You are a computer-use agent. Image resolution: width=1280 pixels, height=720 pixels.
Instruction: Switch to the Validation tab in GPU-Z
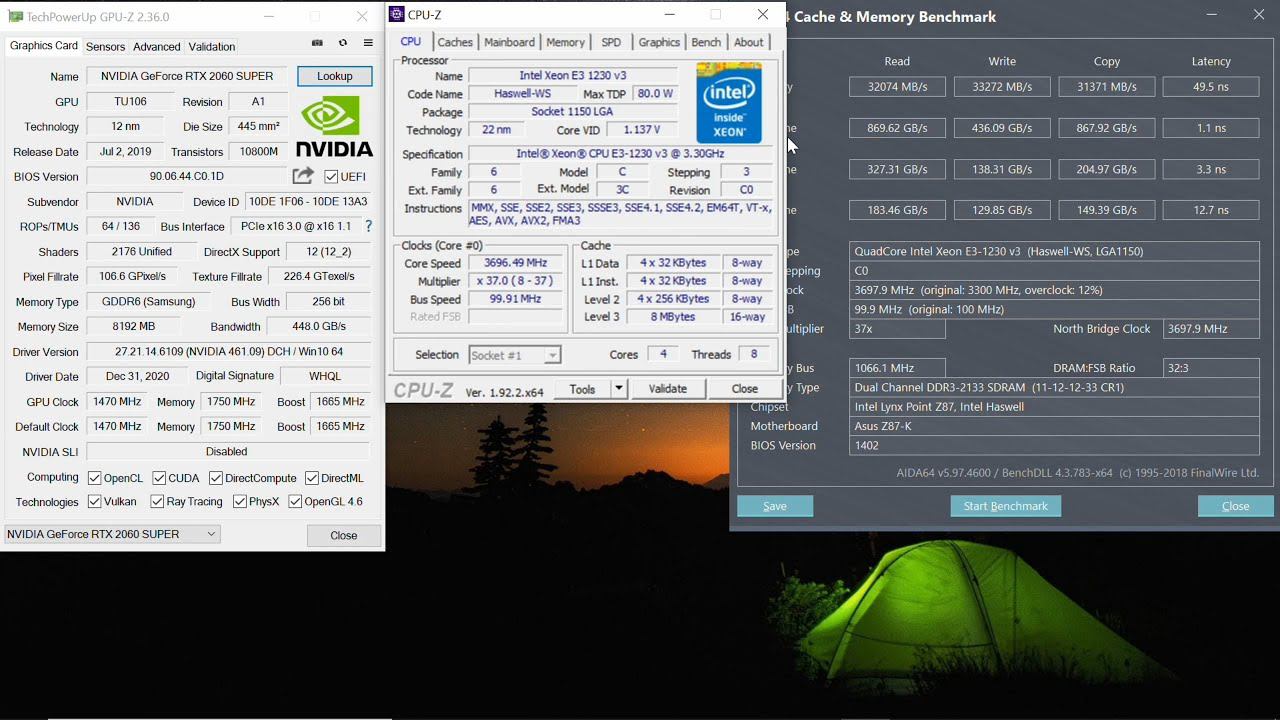(212, 46)
